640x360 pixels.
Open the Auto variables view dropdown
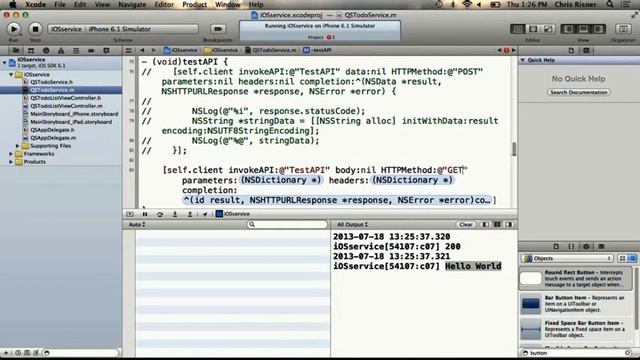pyautogui.click(x=137, y=224)
